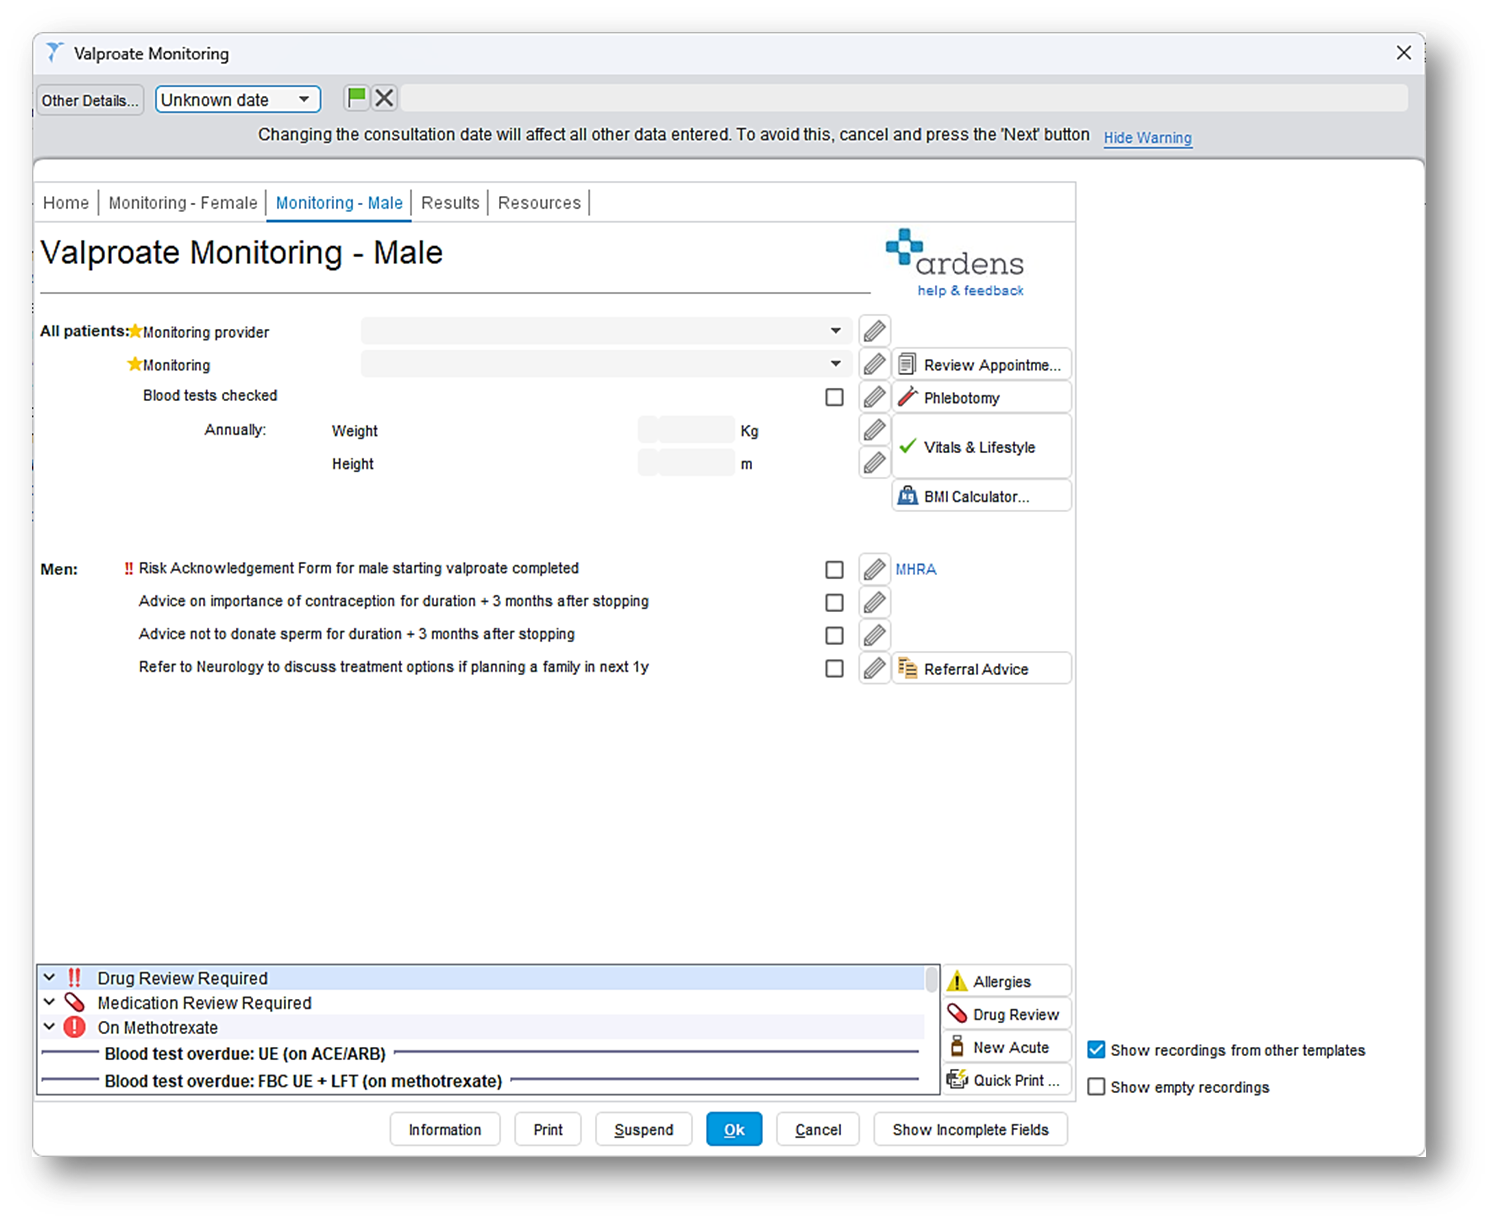
Task: Open the Monitoring dropdown list
Action: click(606, 364)
